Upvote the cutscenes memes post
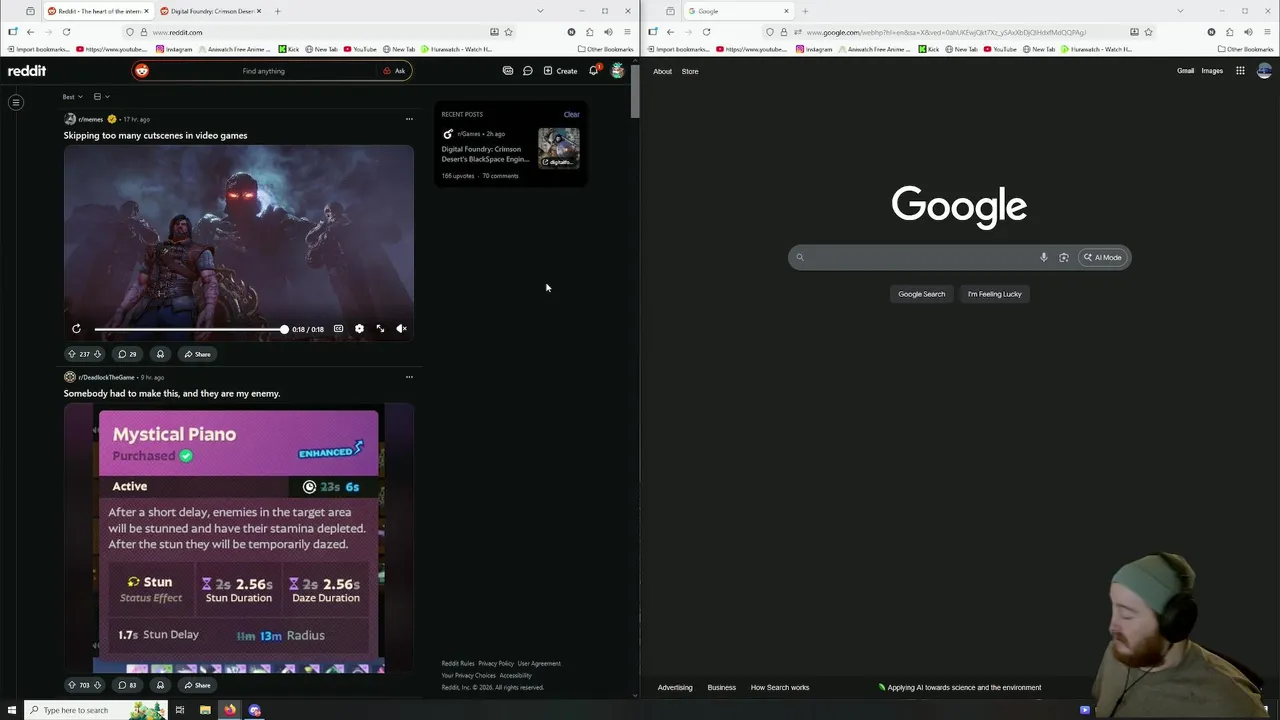The width and height of the screenshot is (1280, 720). 72,354
